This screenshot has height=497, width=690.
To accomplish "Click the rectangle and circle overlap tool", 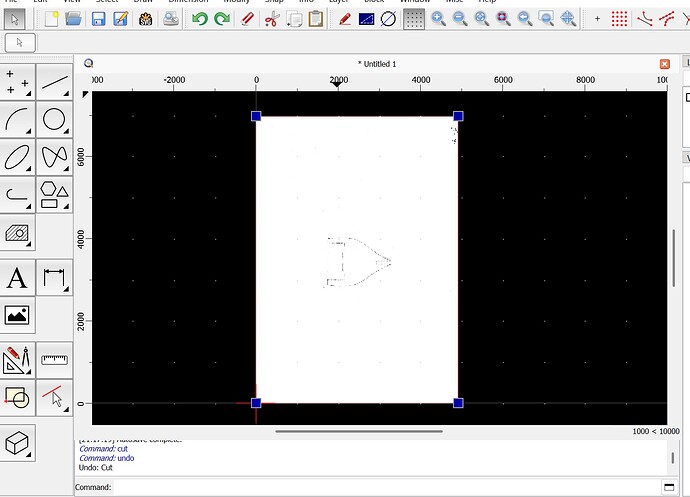I will (x=17, y=398).
